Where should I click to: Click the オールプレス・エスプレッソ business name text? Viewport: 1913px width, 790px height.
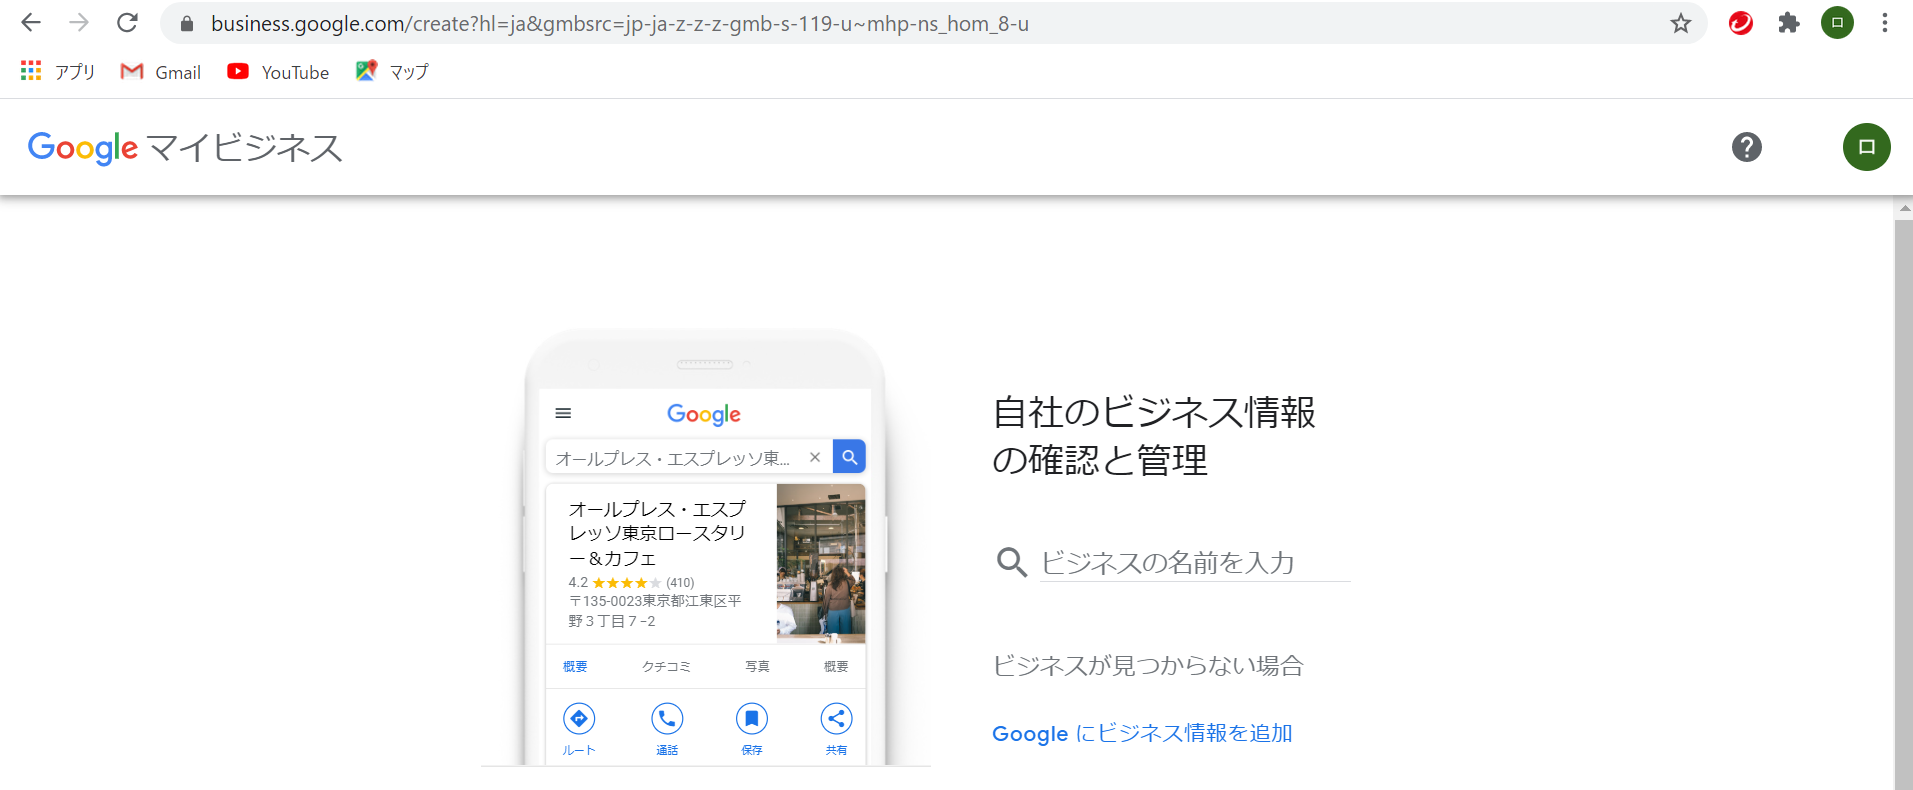point(657,533)
